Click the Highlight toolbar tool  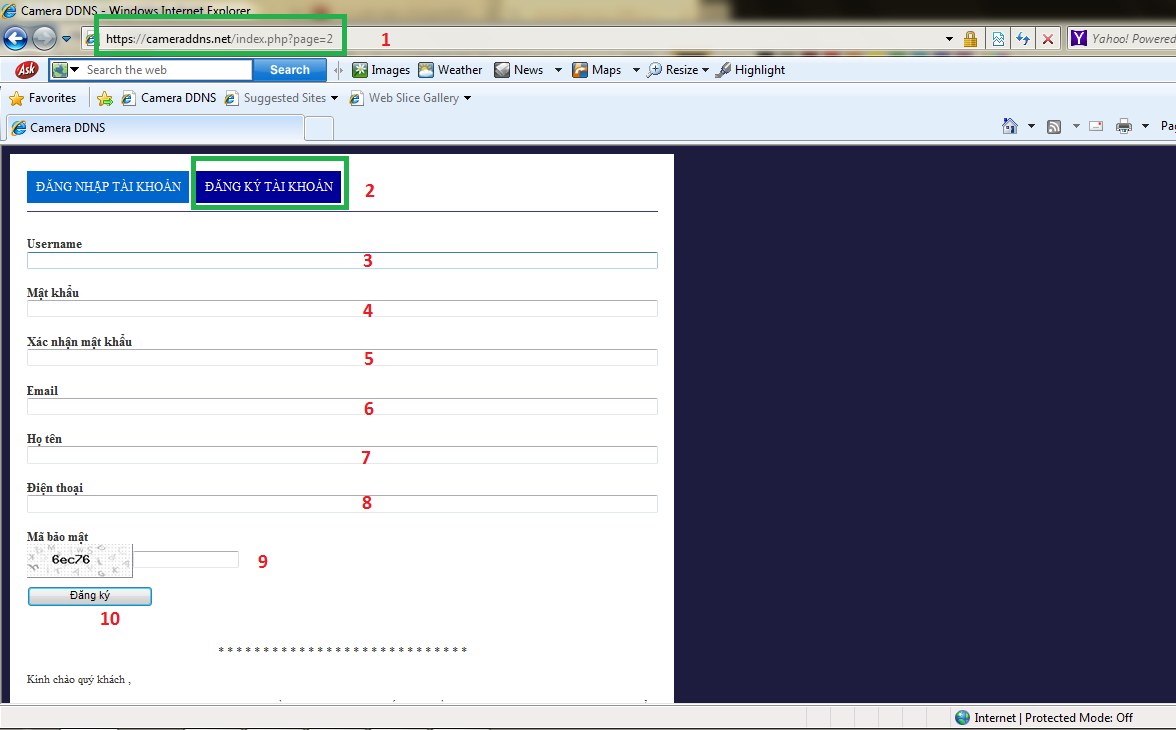click(750, 70)
